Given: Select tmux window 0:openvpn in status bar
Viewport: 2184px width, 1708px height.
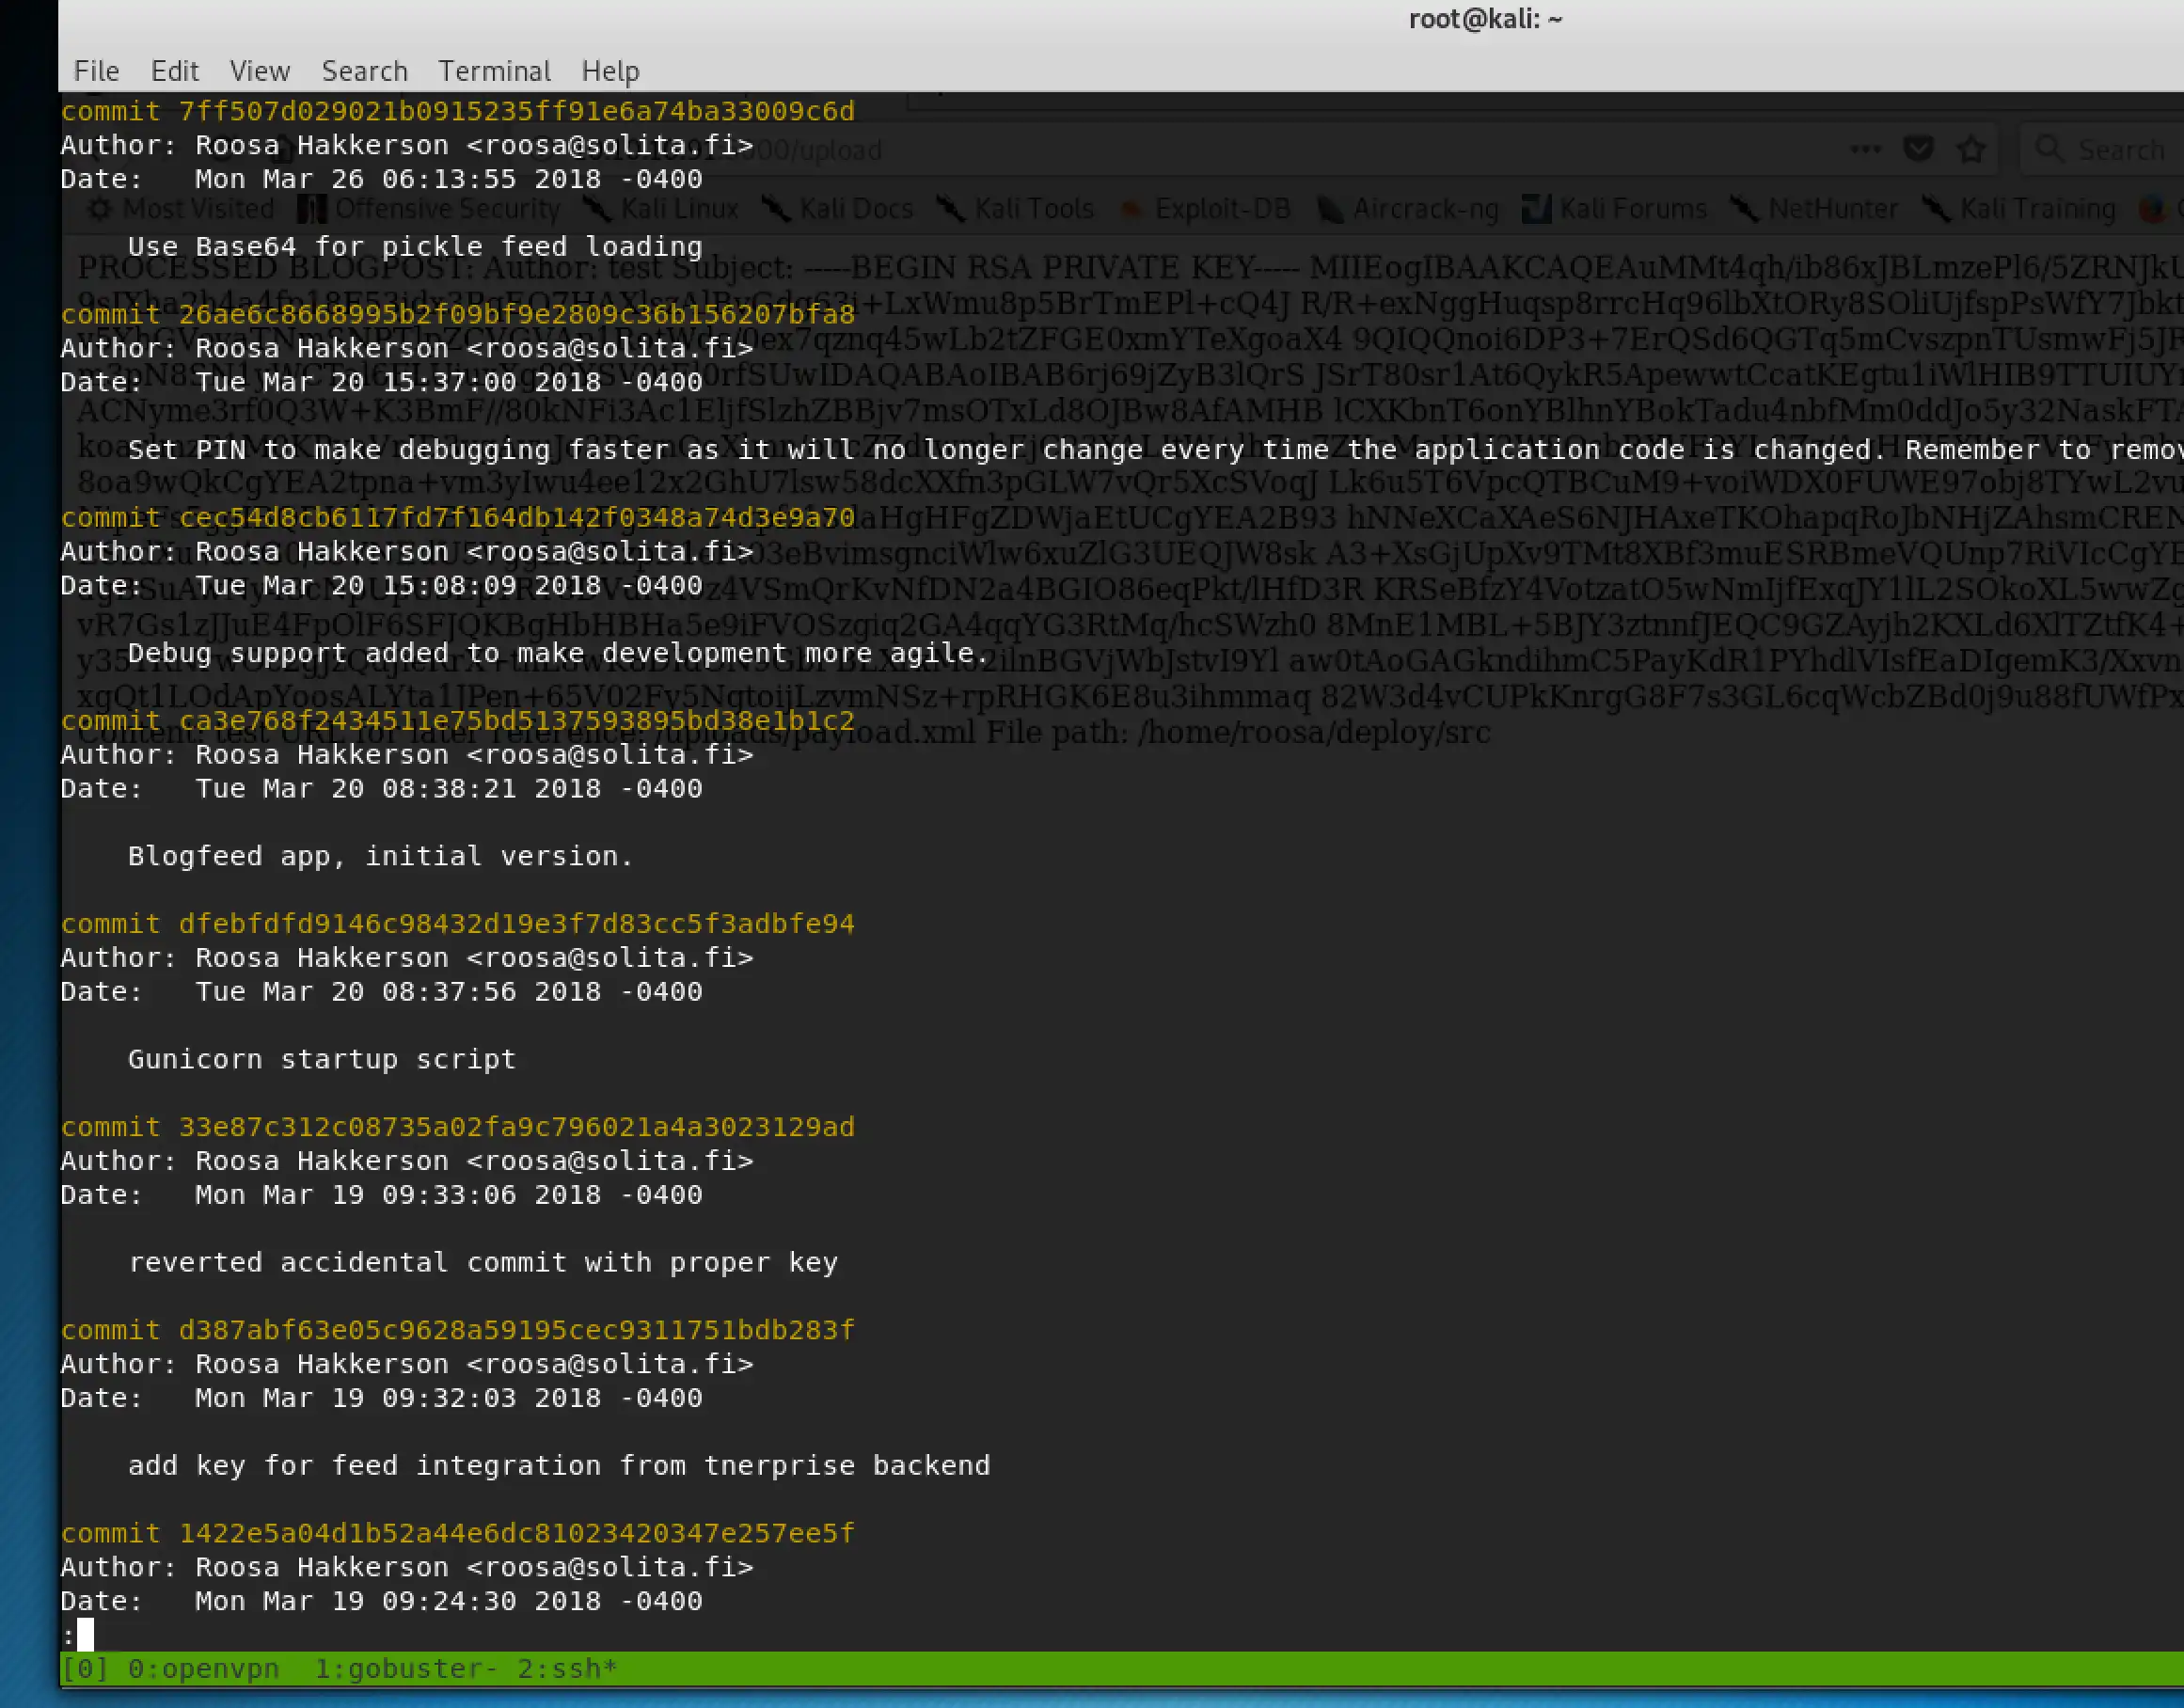Looking at the screenshot, I should point(203,1668).
